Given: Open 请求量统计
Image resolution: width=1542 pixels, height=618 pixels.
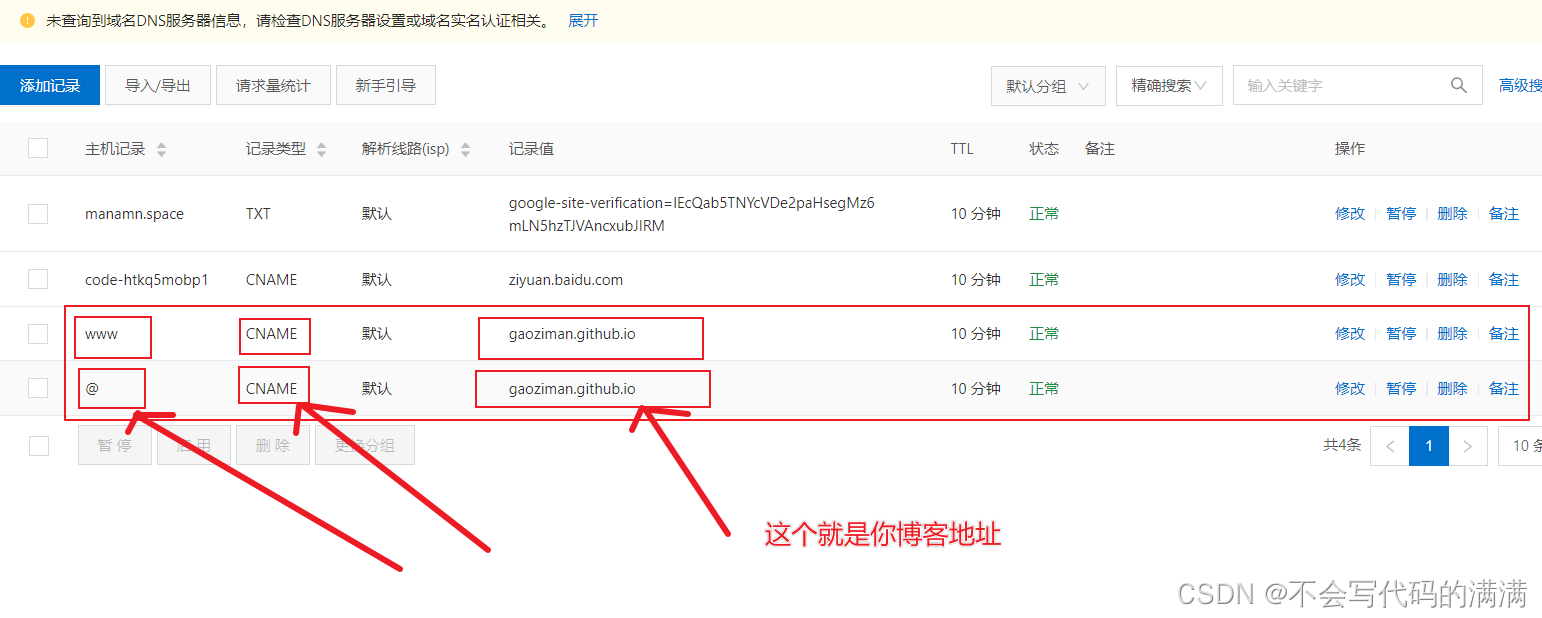Looking at the screenshot, I should click(x=273, y=86).
